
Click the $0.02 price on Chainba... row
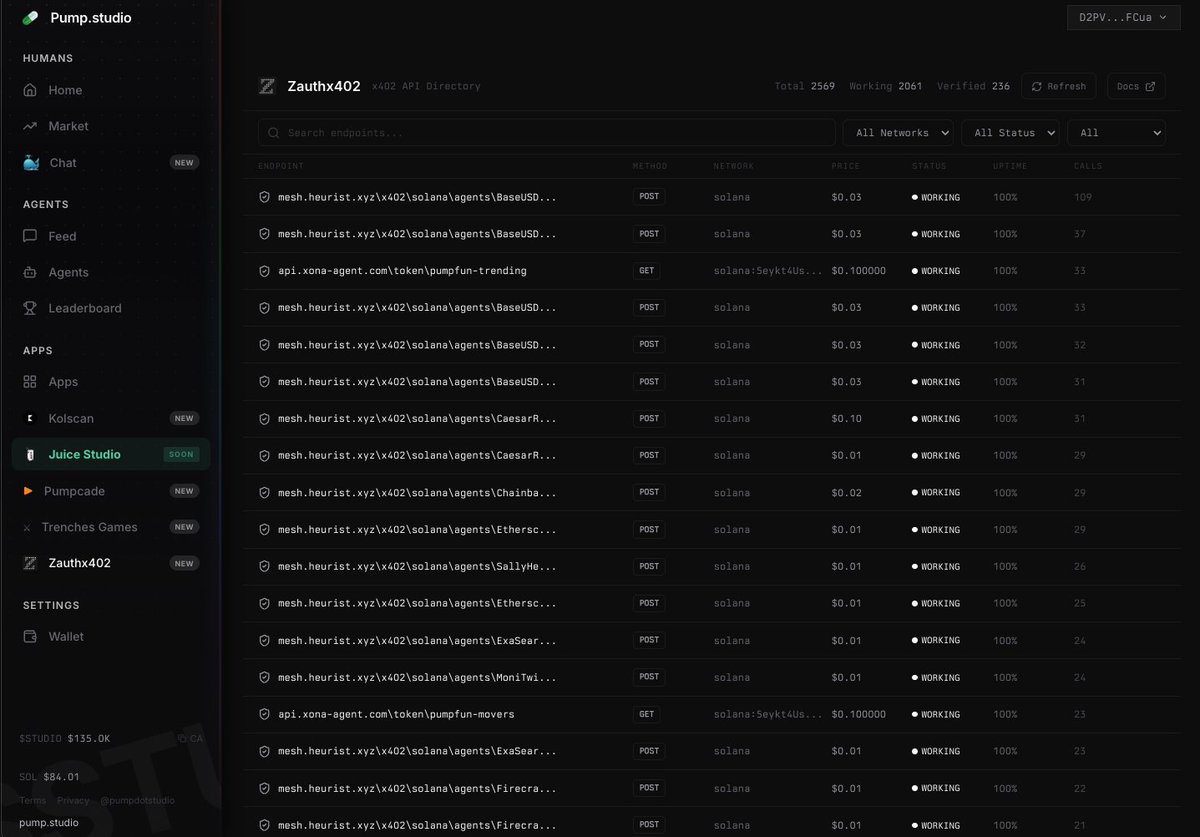click(846, 492)
